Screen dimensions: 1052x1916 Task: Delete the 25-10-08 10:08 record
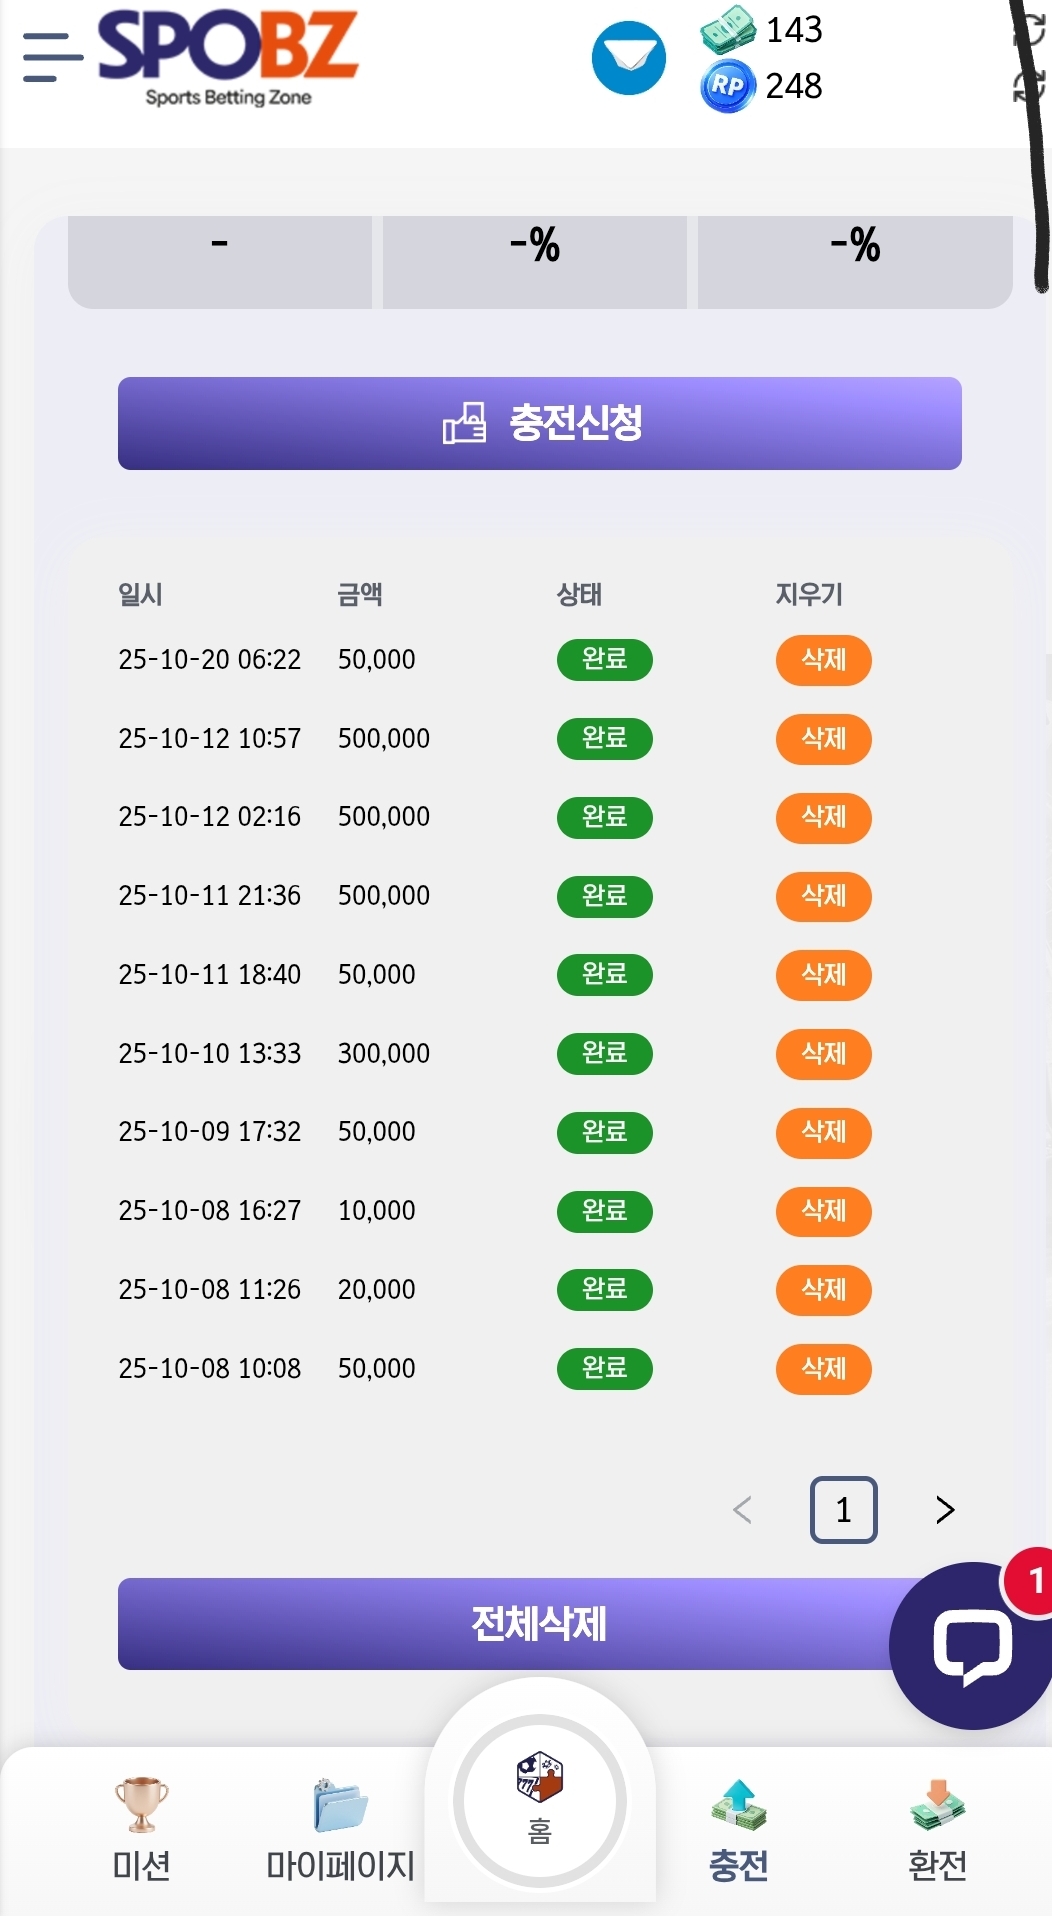pyautogui.click(x=823, y=1369)
